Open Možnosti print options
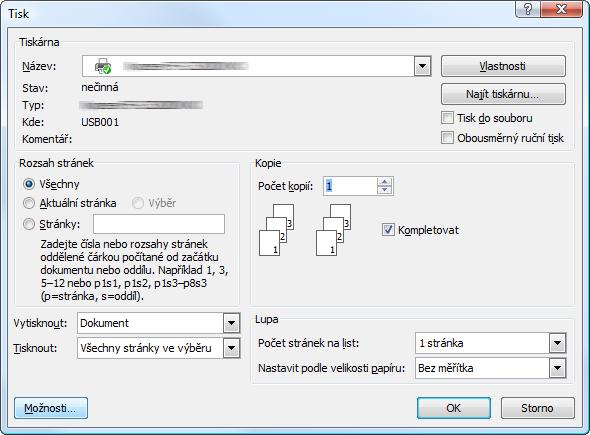The image size is (590, 435). click(x=51, y=408)
